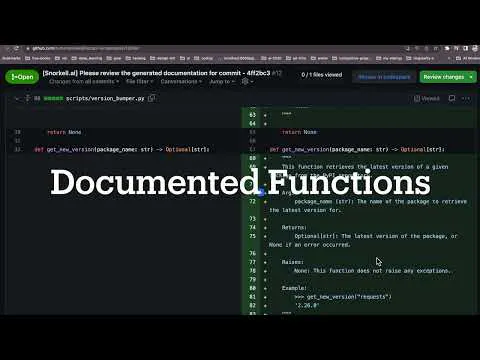Click the 'package_name (str)' docstring line
The height and width of the screenshot is (360, 480).
point(368,206)
